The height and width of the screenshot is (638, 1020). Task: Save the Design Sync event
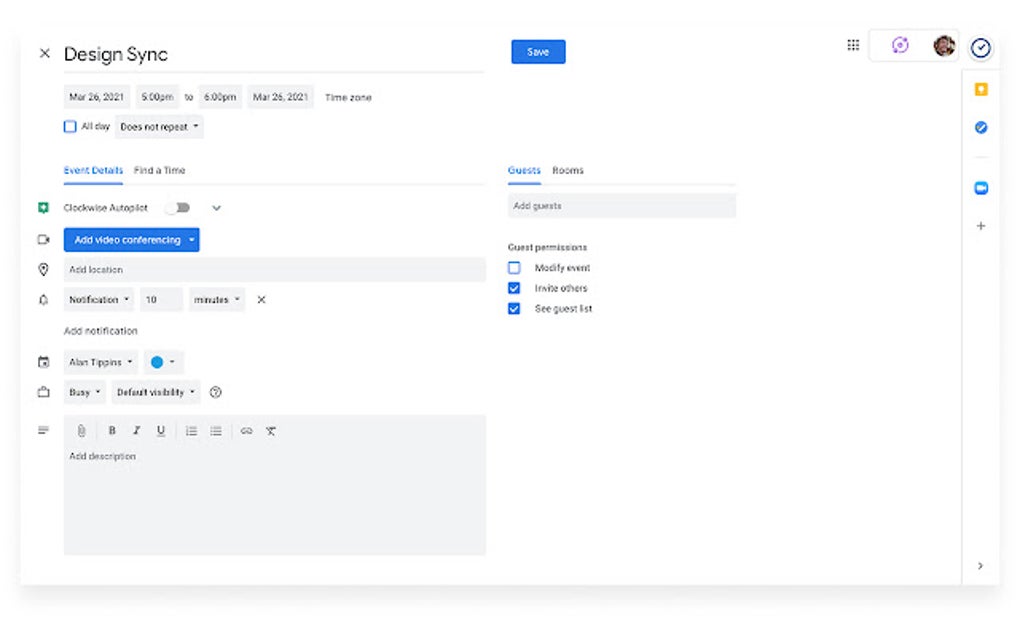pos(538,52)
